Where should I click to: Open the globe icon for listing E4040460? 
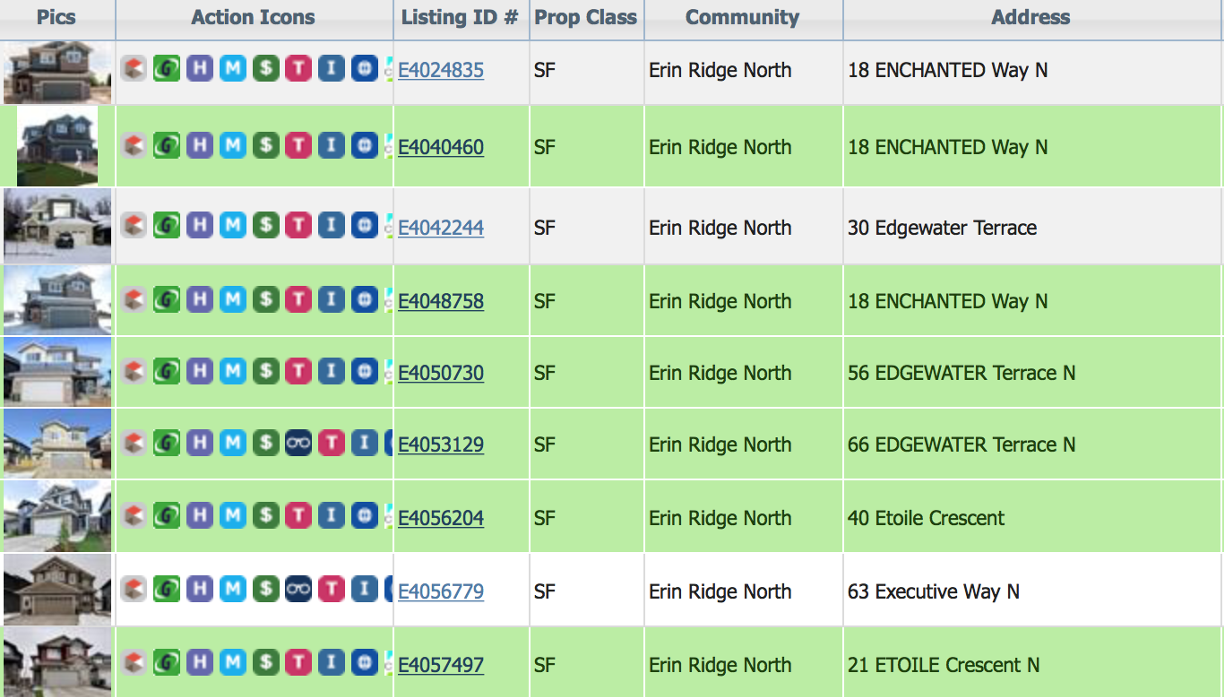[365, 146]
